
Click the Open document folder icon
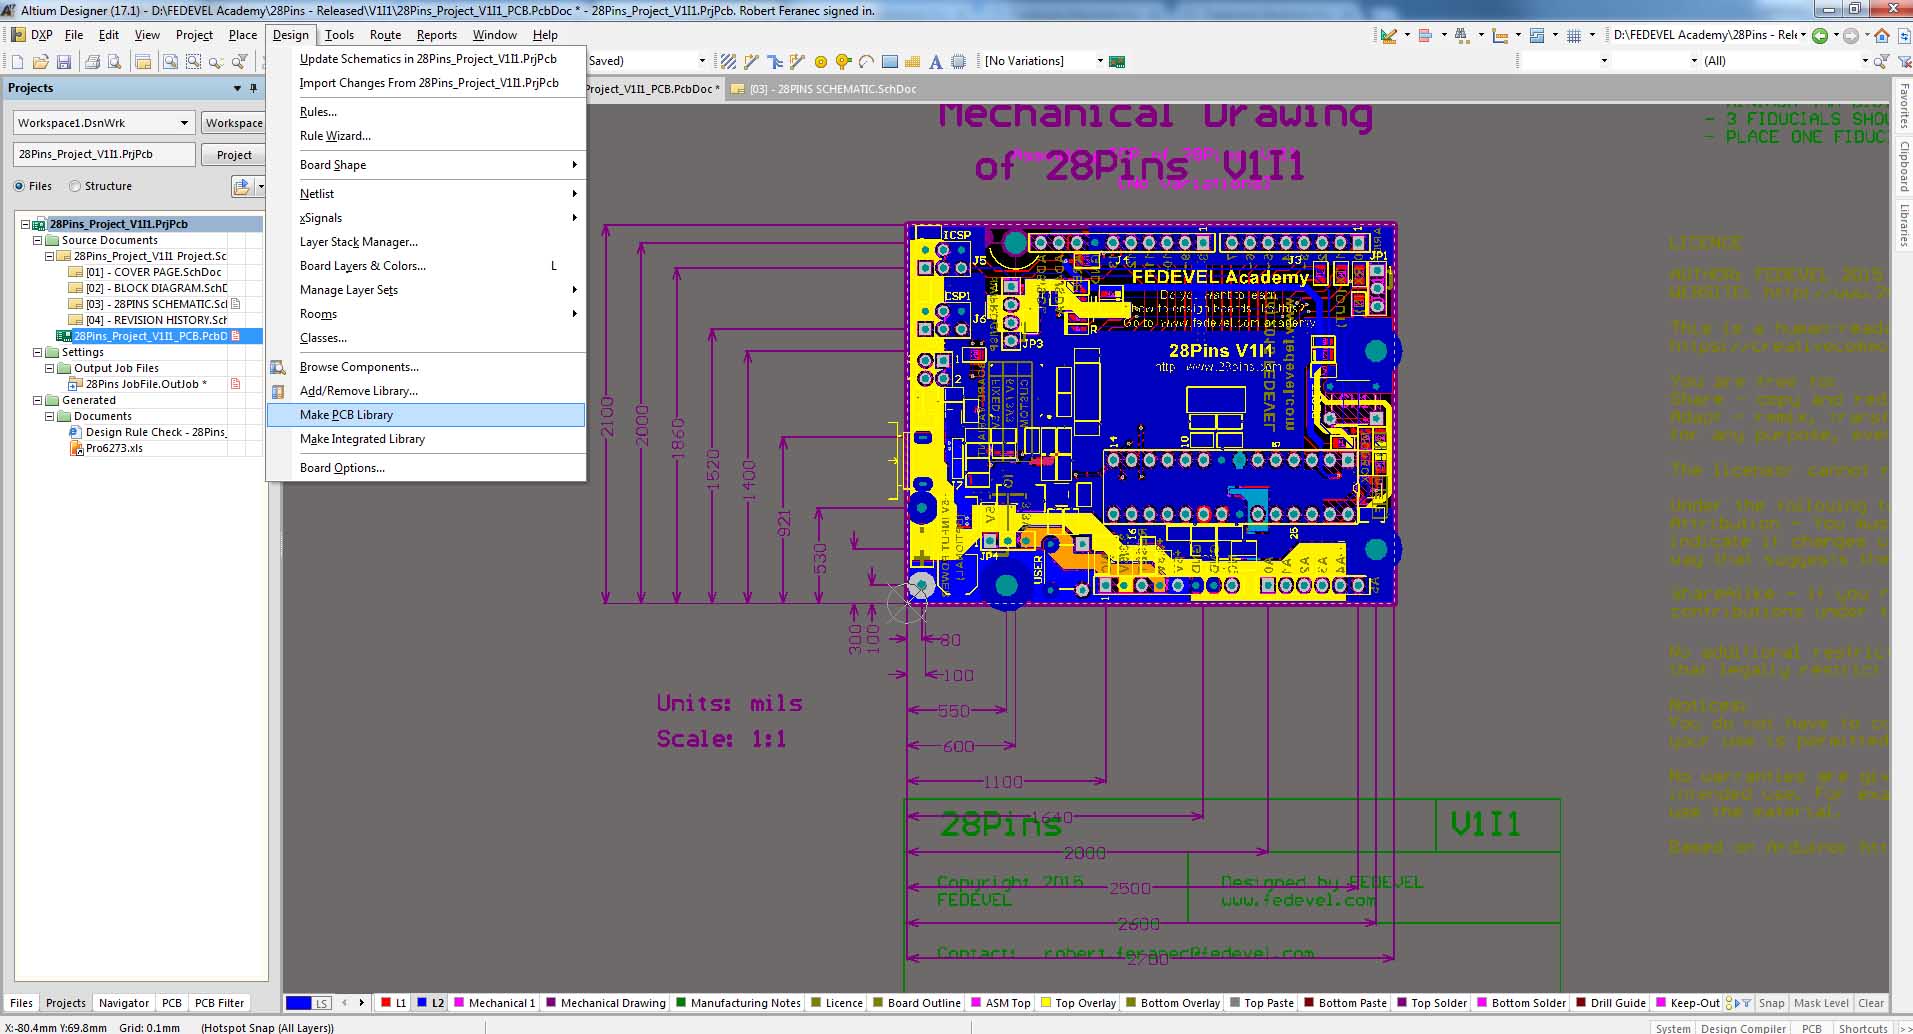click(x=41, y=62)
